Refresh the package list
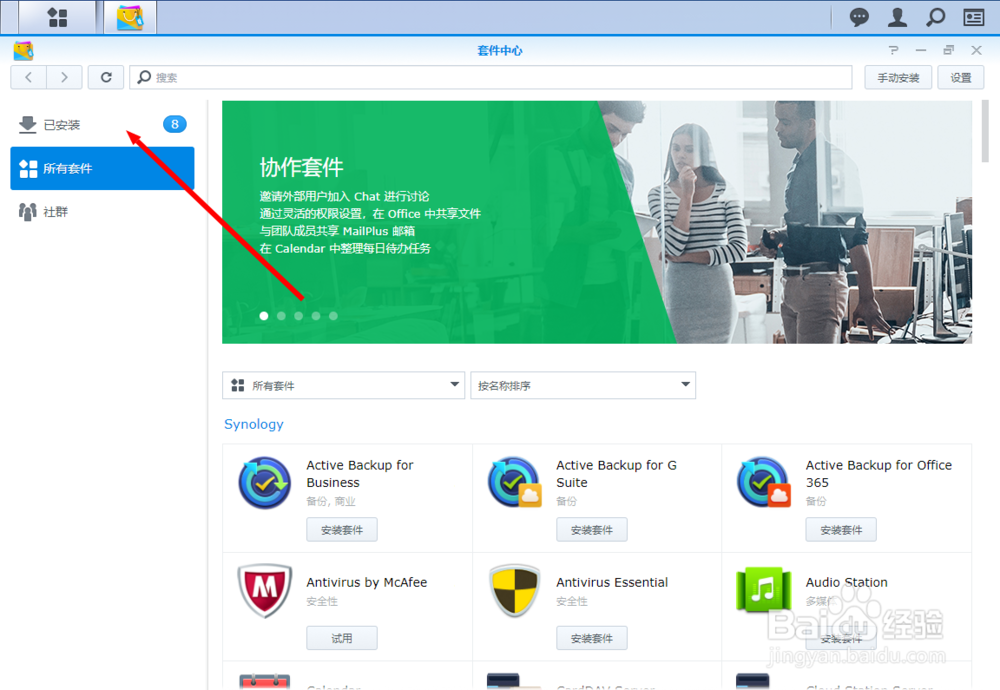This screenshot has height=690, width=1000. tap(105, 77)
